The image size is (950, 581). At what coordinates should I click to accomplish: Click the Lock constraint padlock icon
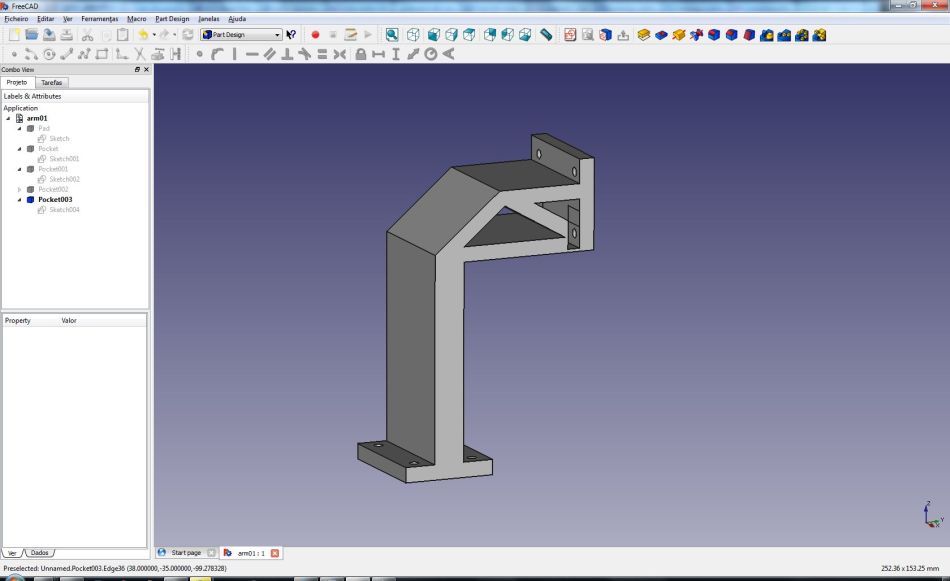click(360, 54)
